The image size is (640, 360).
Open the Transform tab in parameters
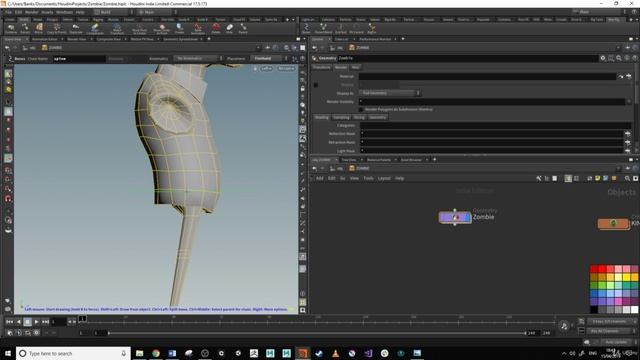pos(322,67)
